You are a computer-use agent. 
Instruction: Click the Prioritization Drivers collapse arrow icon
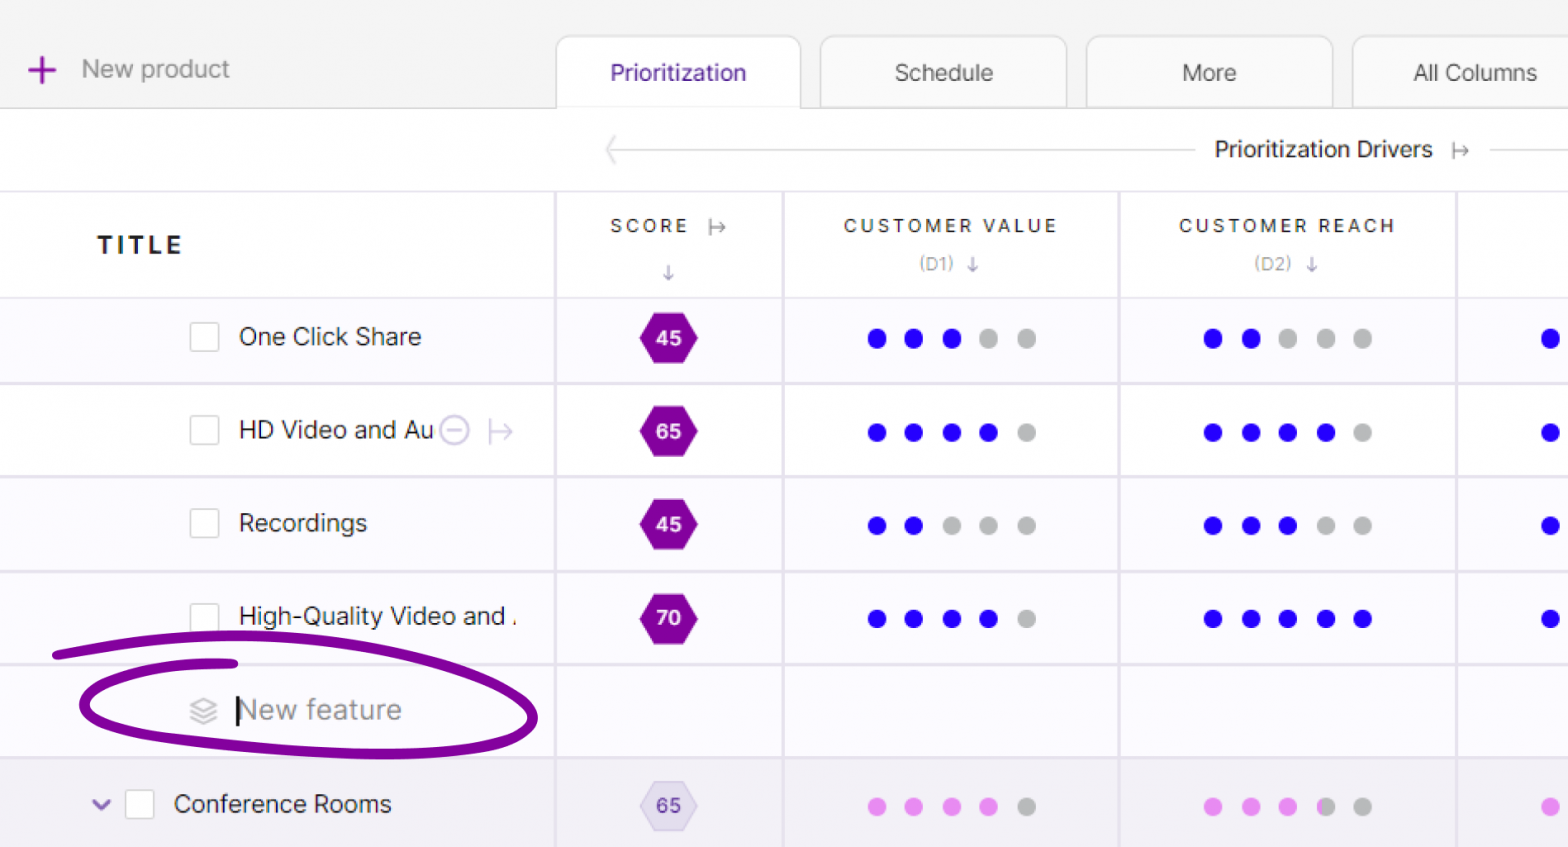(x=1460, y=150)
